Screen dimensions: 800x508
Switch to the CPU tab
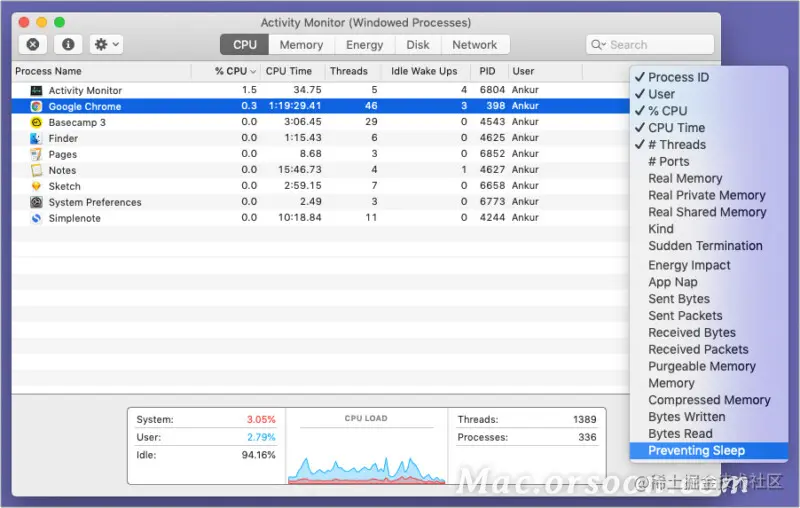coord(244,45)
